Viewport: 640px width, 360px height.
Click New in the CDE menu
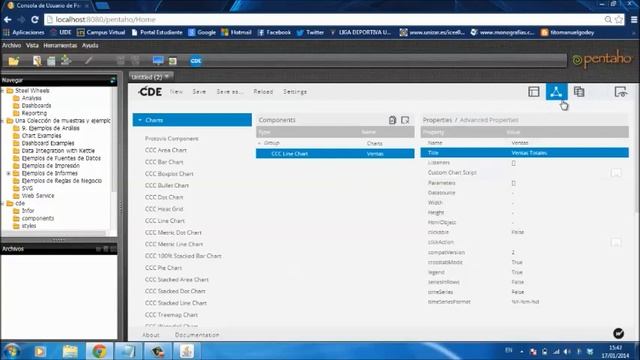click(176, 92)
